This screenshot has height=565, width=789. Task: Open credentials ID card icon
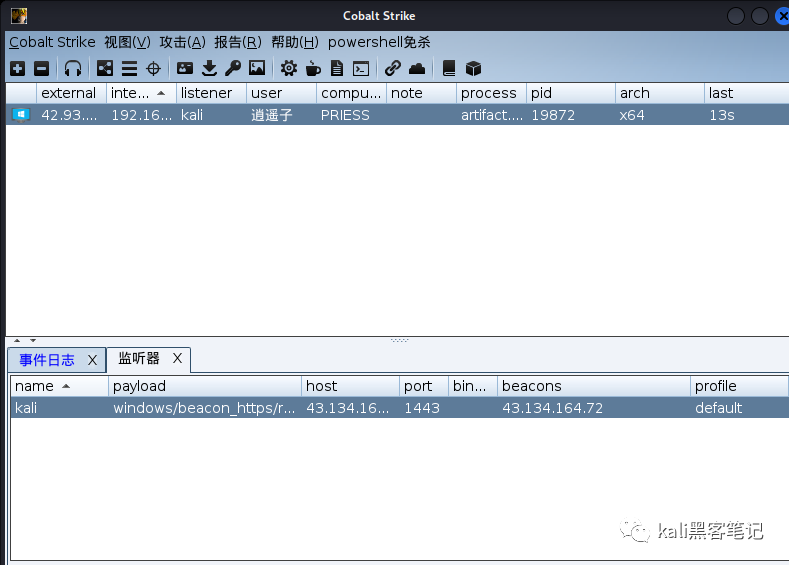click(x=185, y=68)
